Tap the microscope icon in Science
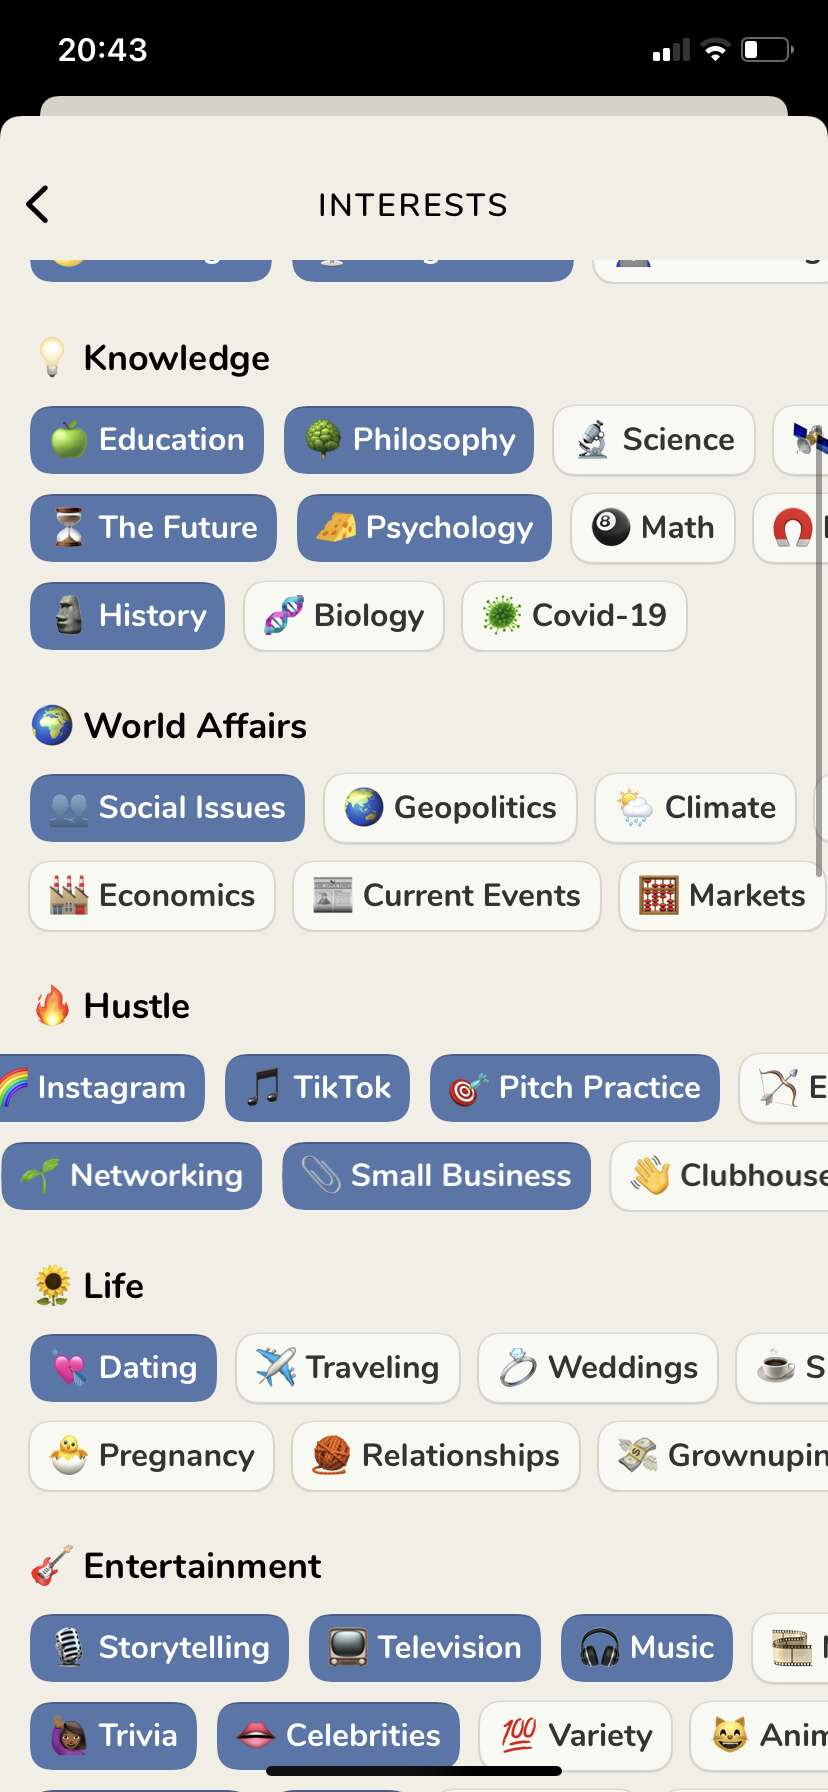Image resolution: width=828 pixels, height=1792 pixels. click(x=593, y=439)
